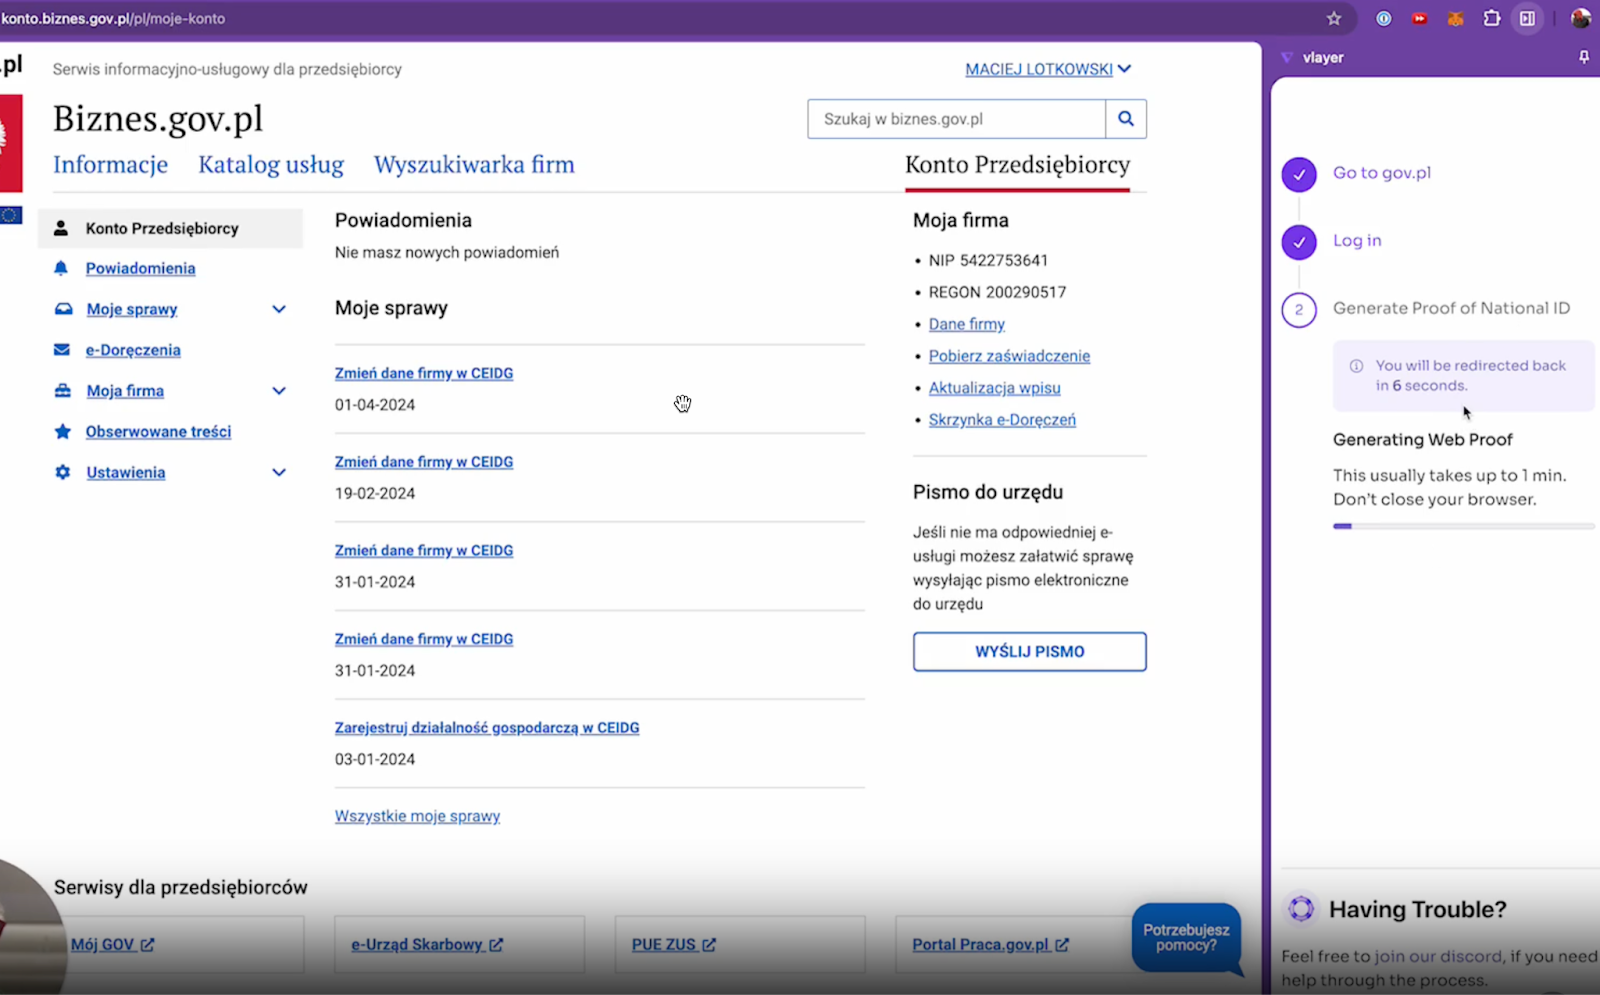Expand the Ustawienia sidebar chevron
The image size is (1600, 995).
[x=279, y=472]
